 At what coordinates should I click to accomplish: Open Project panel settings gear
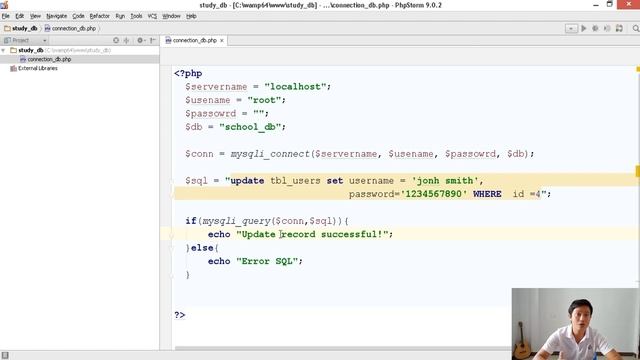point(140,40)
